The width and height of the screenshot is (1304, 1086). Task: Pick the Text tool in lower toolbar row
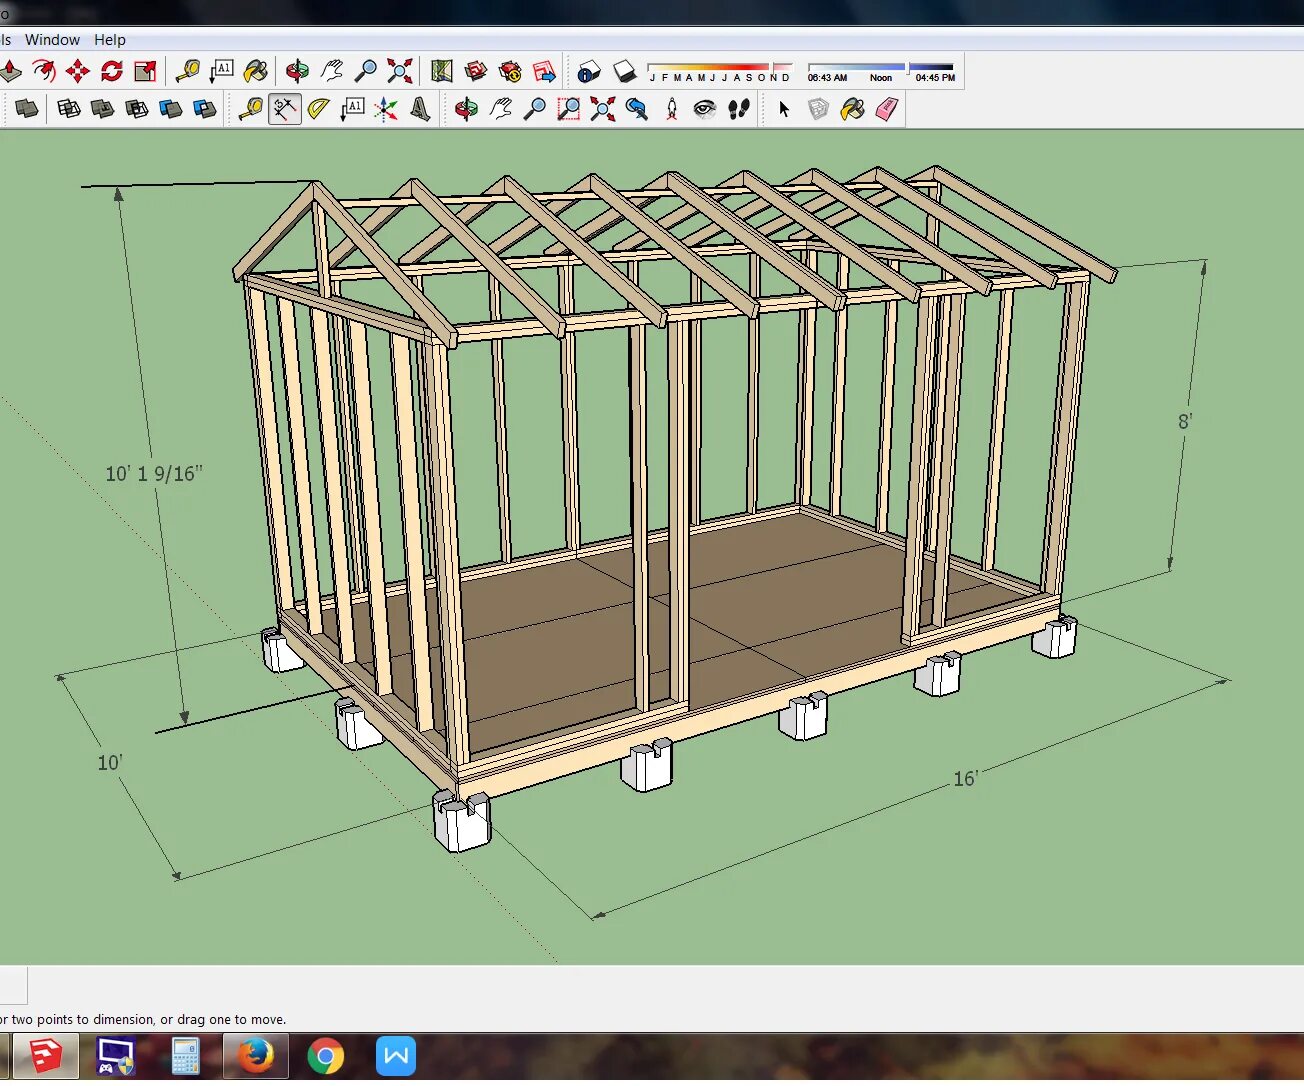352,108
